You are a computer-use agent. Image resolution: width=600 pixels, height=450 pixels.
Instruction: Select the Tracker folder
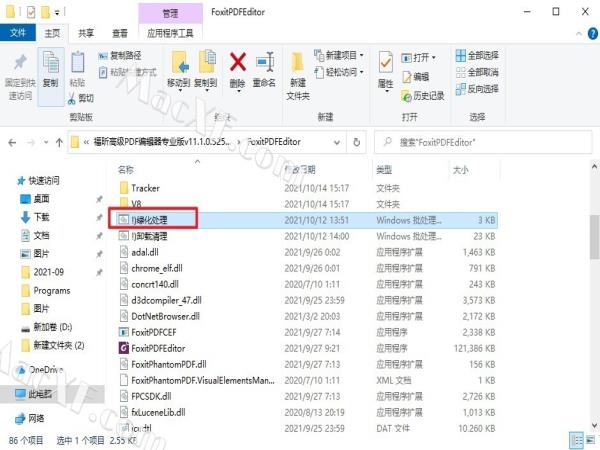[x=140, y=188]
